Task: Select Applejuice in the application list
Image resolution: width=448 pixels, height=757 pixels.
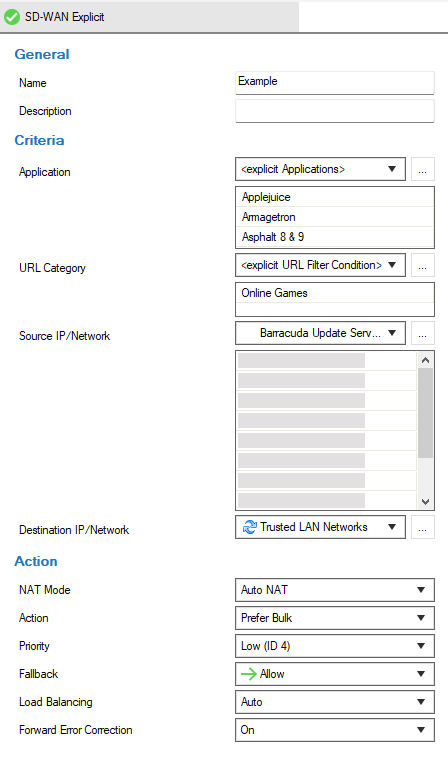Action: [335, 197]
